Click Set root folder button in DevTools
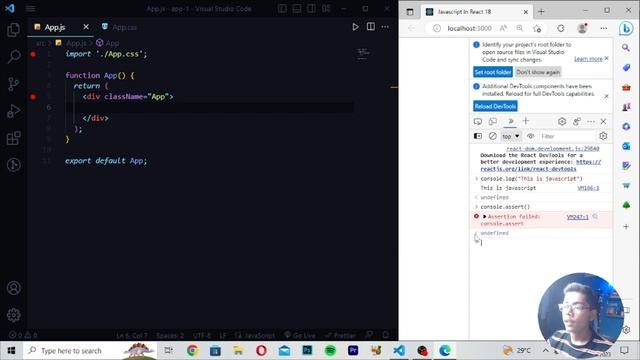The width and height of the screenshot is (640, 360). point(493,72)
